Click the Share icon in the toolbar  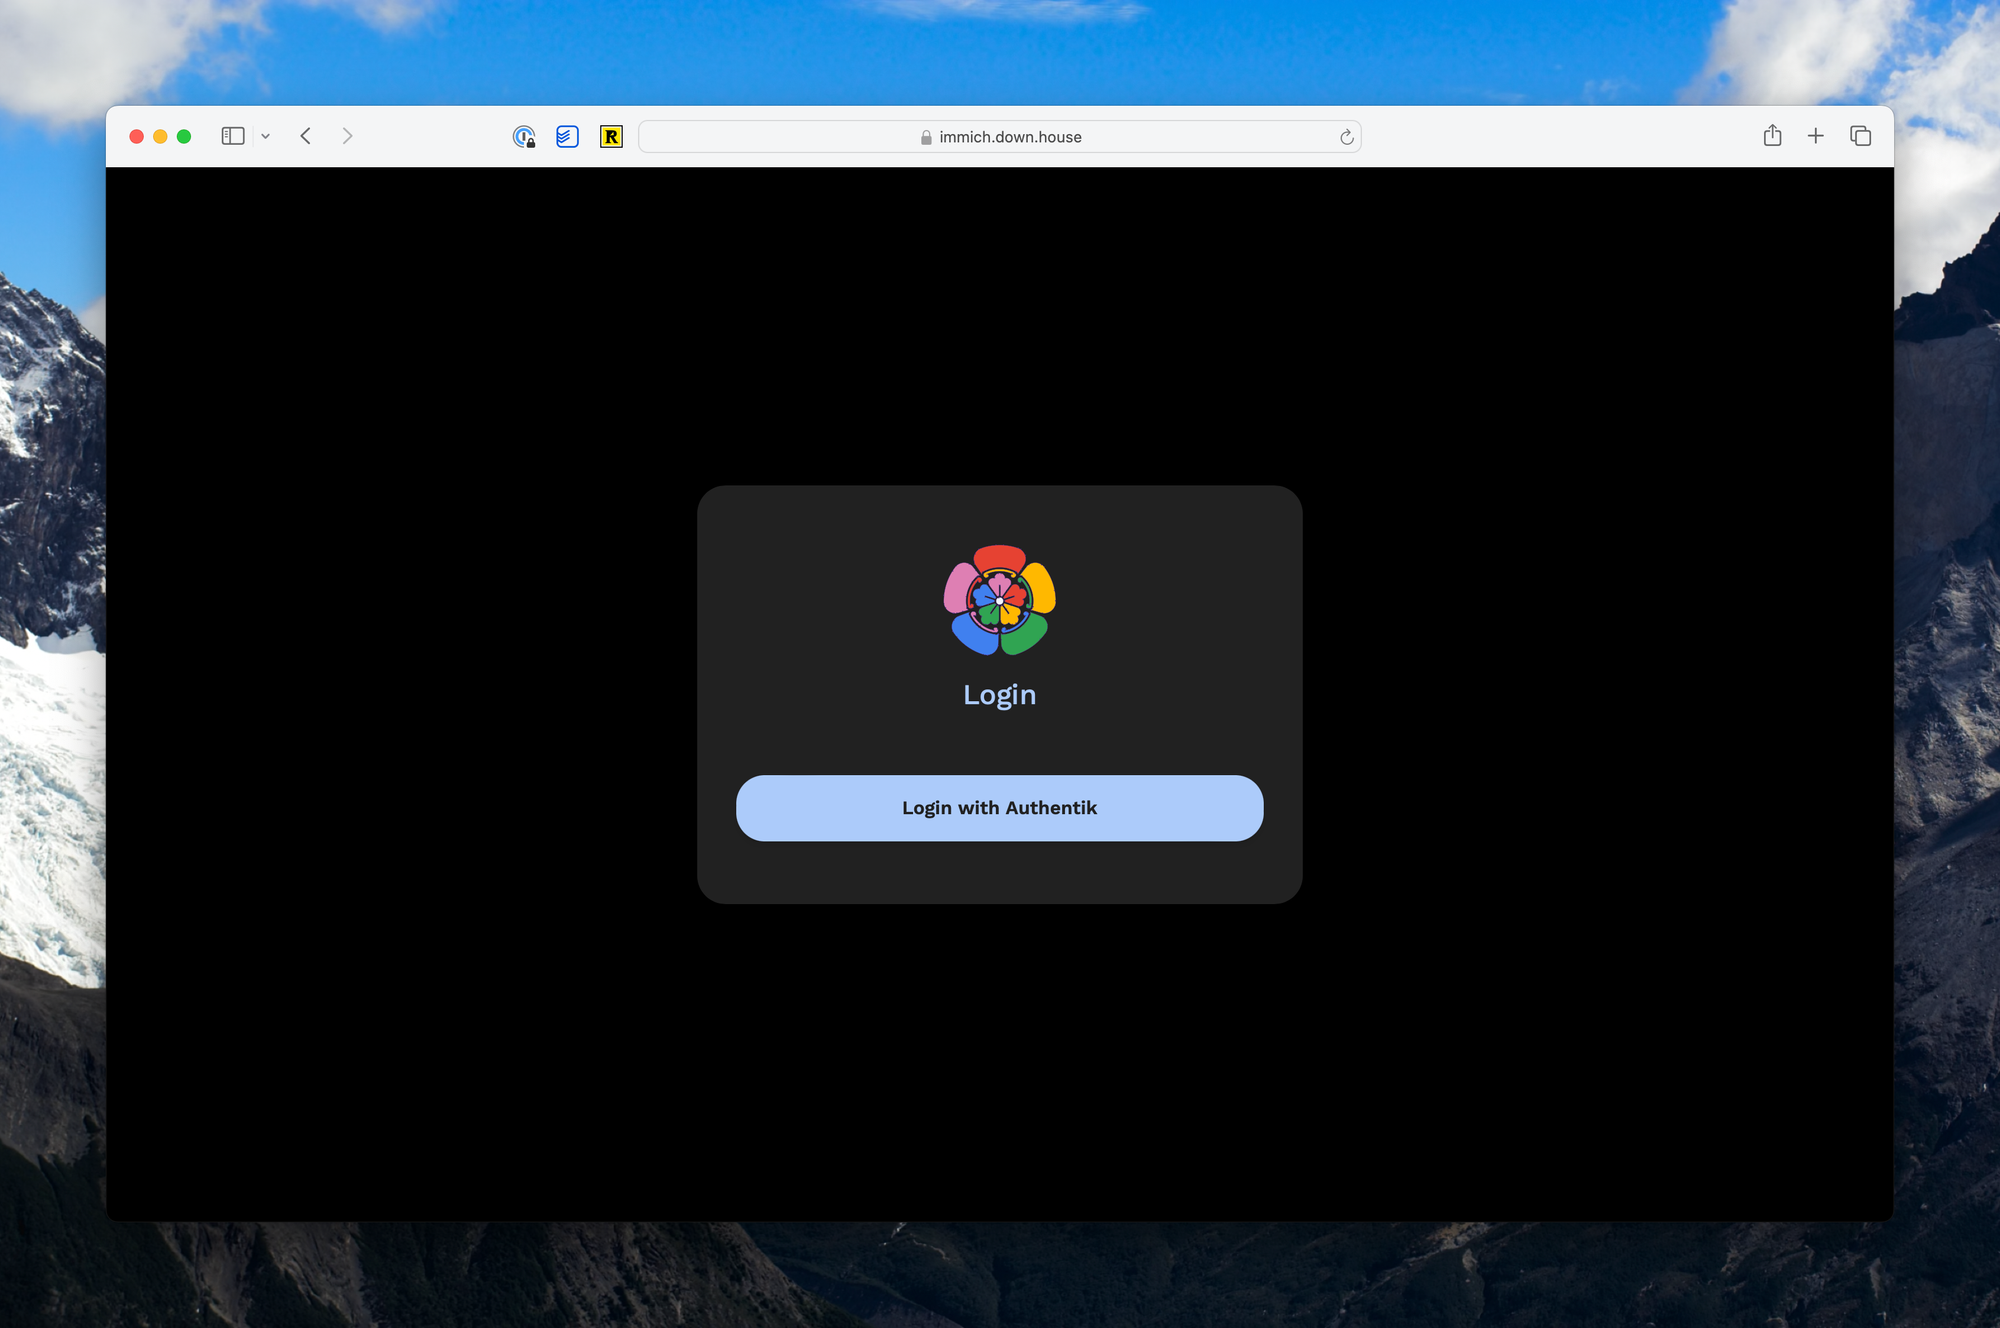[1773, 135]
